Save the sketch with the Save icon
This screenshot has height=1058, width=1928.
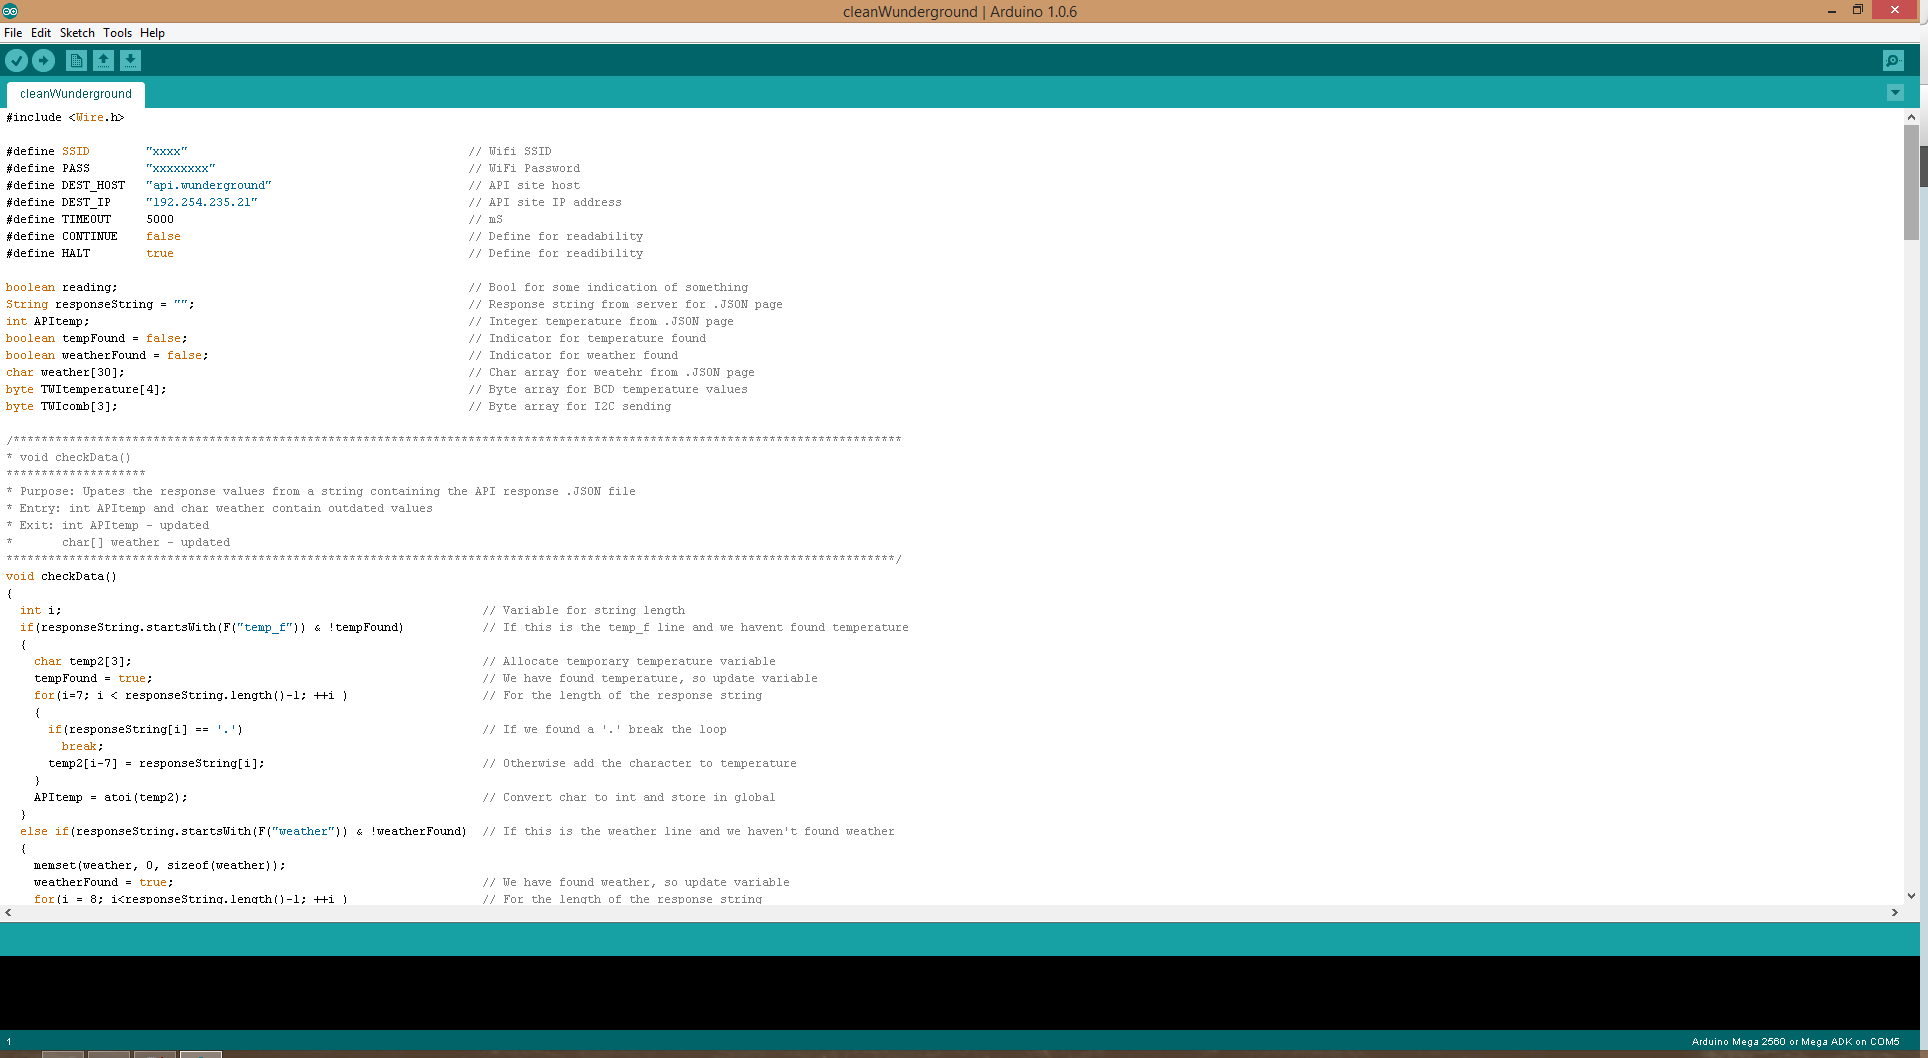tap(130, 60)
